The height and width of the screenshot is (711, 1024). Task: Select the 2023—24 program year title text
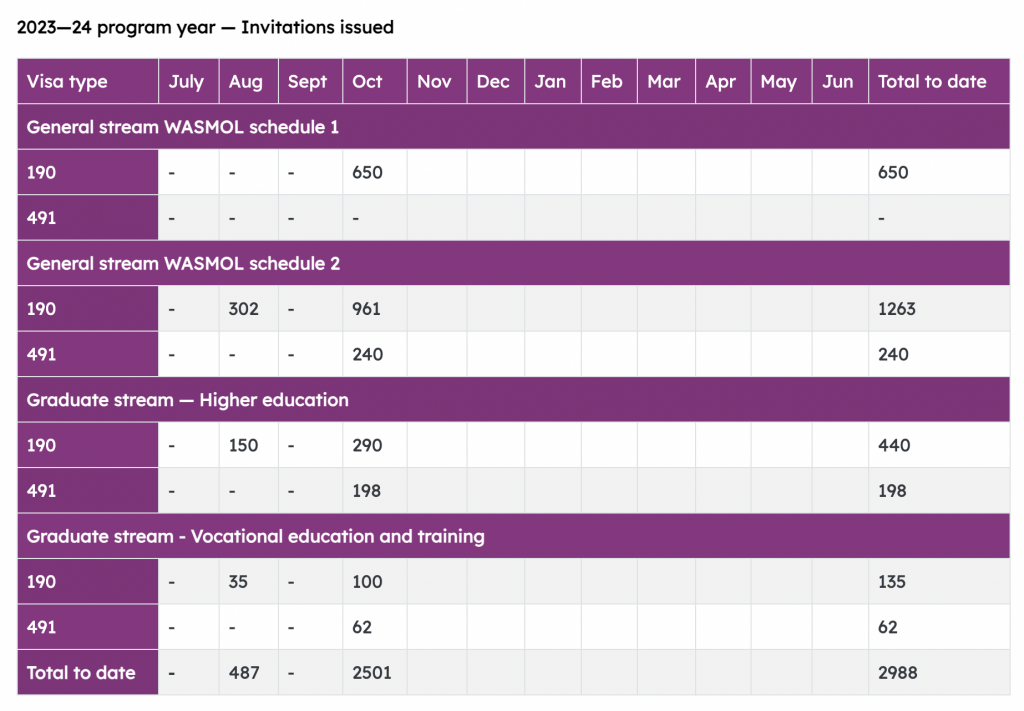[205, 28]
